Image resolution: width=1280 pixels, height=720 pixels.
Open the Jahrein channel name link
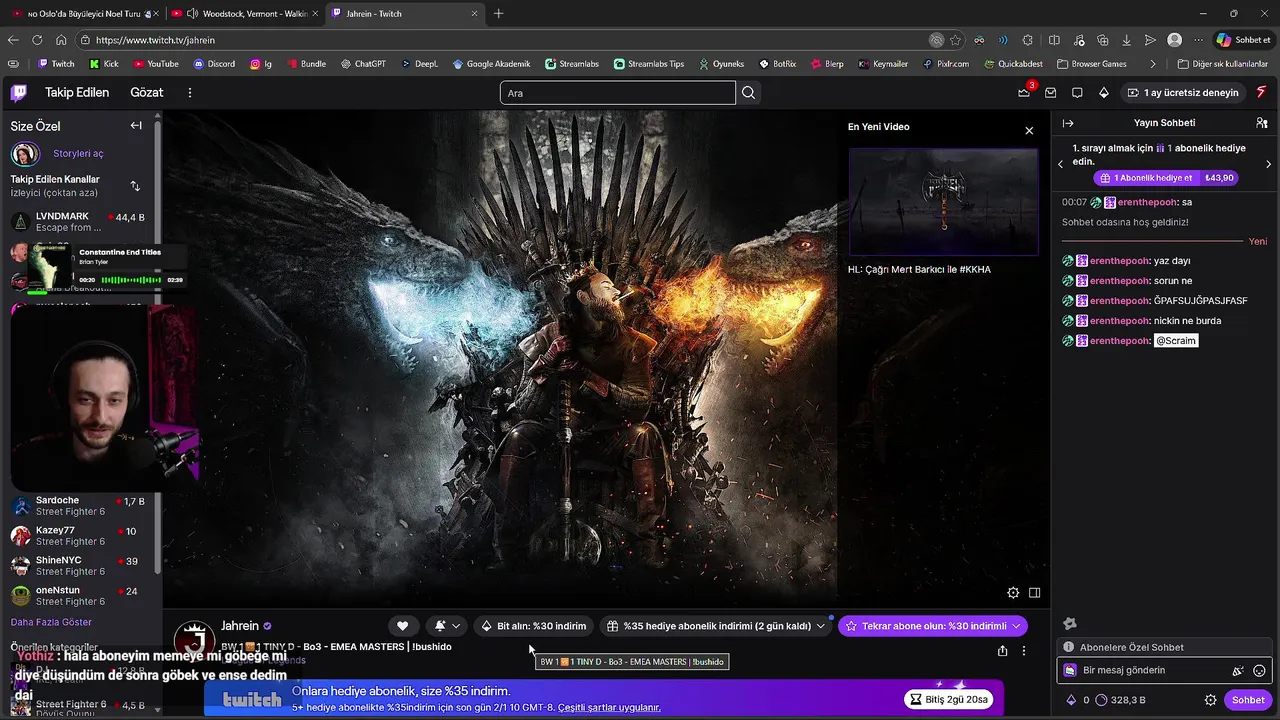(x=240, y=626)
